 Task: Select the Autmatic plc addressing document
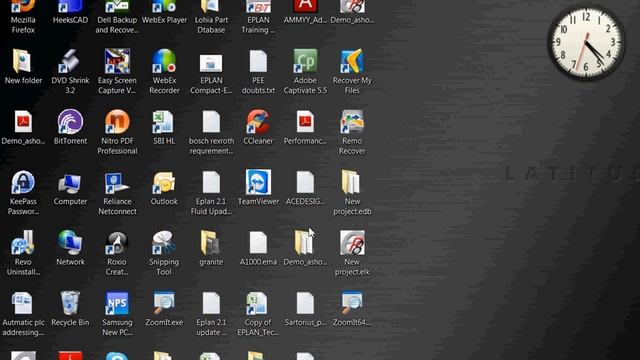coord(23,313)
